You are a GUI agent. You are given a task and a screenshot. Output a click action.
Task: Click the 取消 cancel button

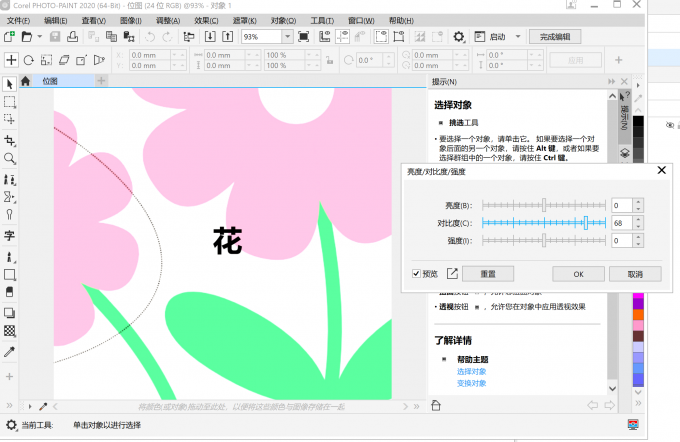(x=635, y=274)
